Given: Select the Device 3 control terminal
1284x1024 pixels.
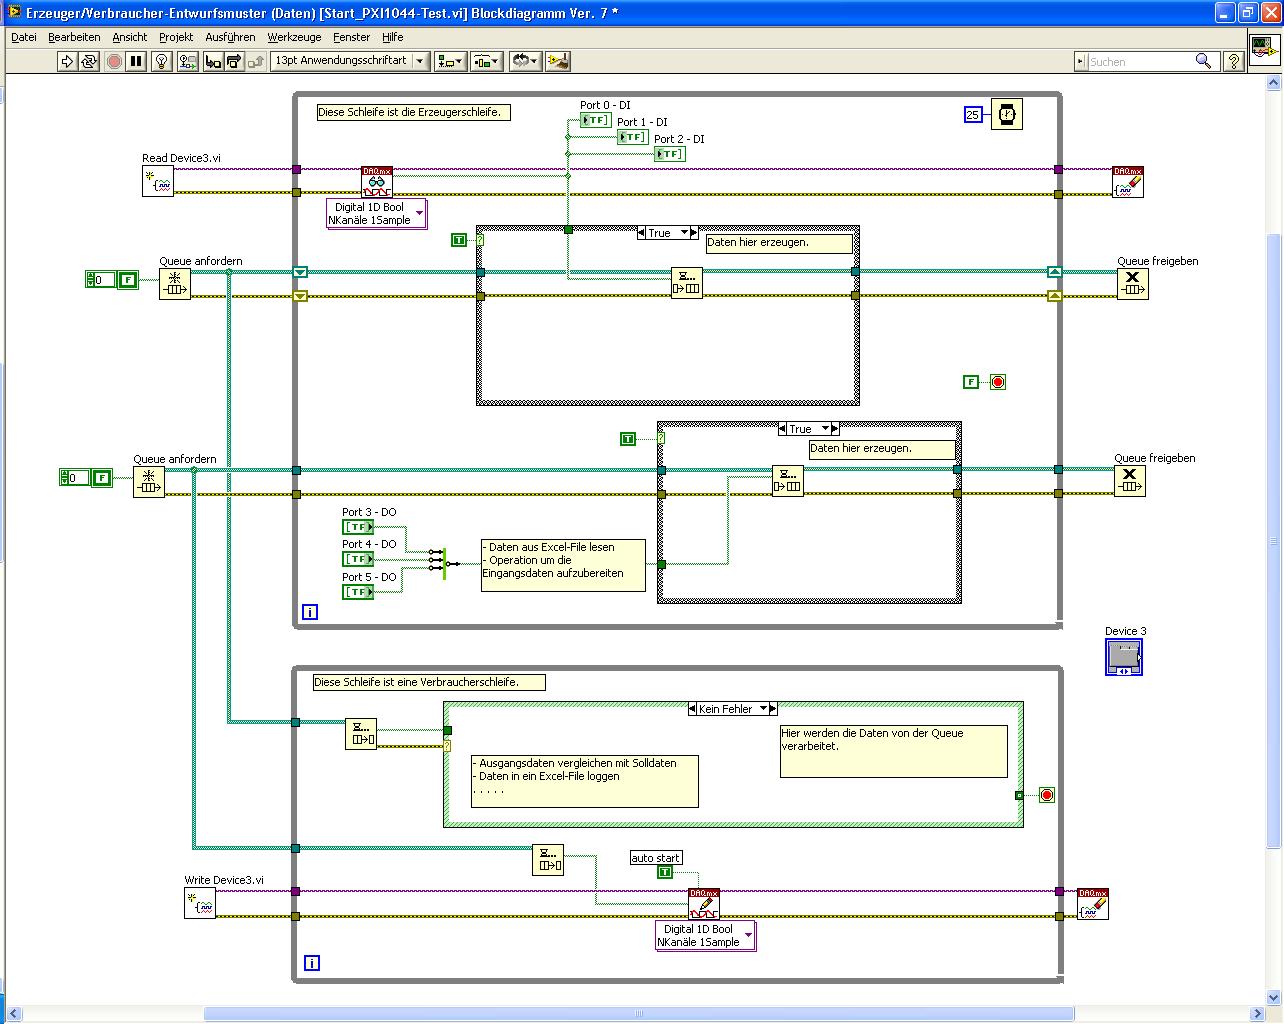Looking at the screenshot, I should tap(1124, 657).
